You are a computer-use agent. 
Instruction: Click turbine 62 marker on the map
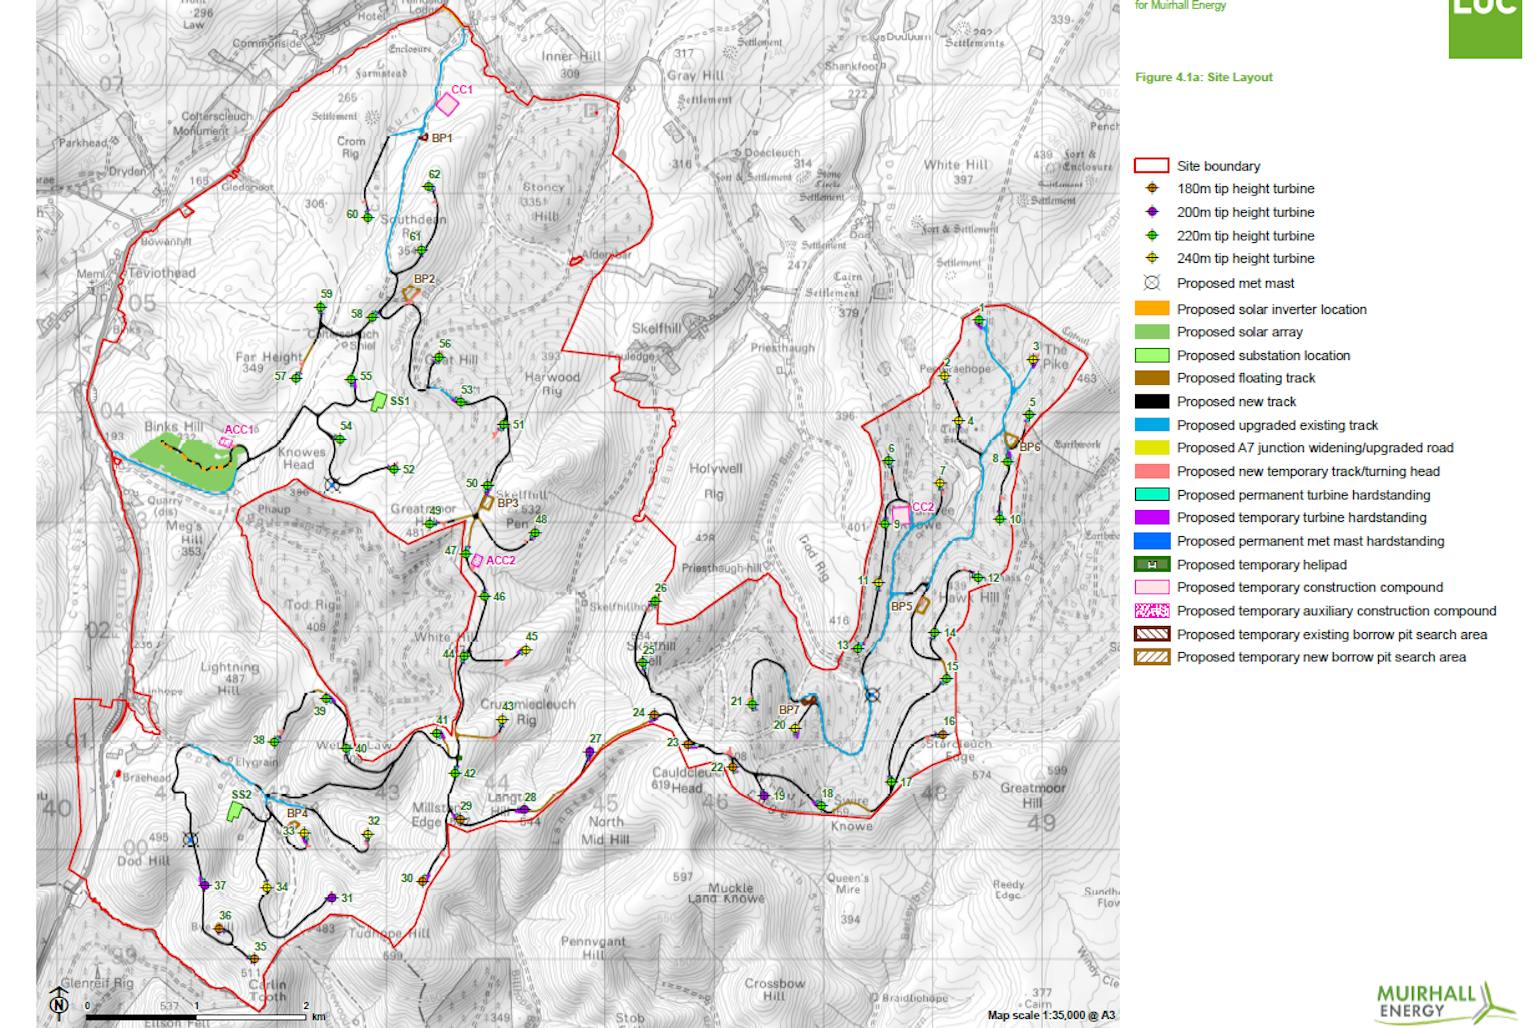tap(429, 187)
